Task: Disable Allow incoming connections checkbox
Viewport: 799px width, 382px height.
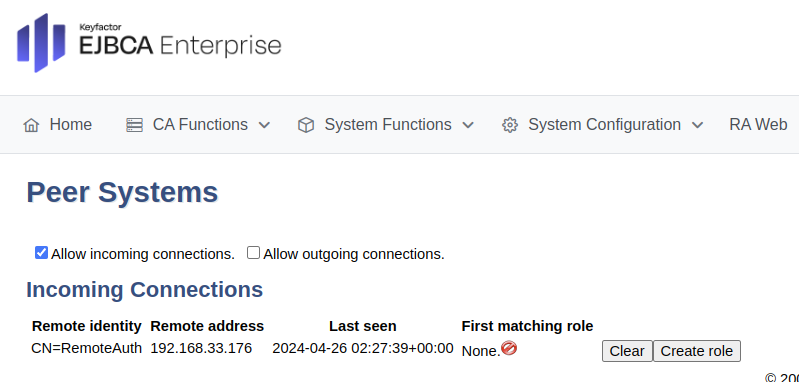Action: [x=41, y=253]
